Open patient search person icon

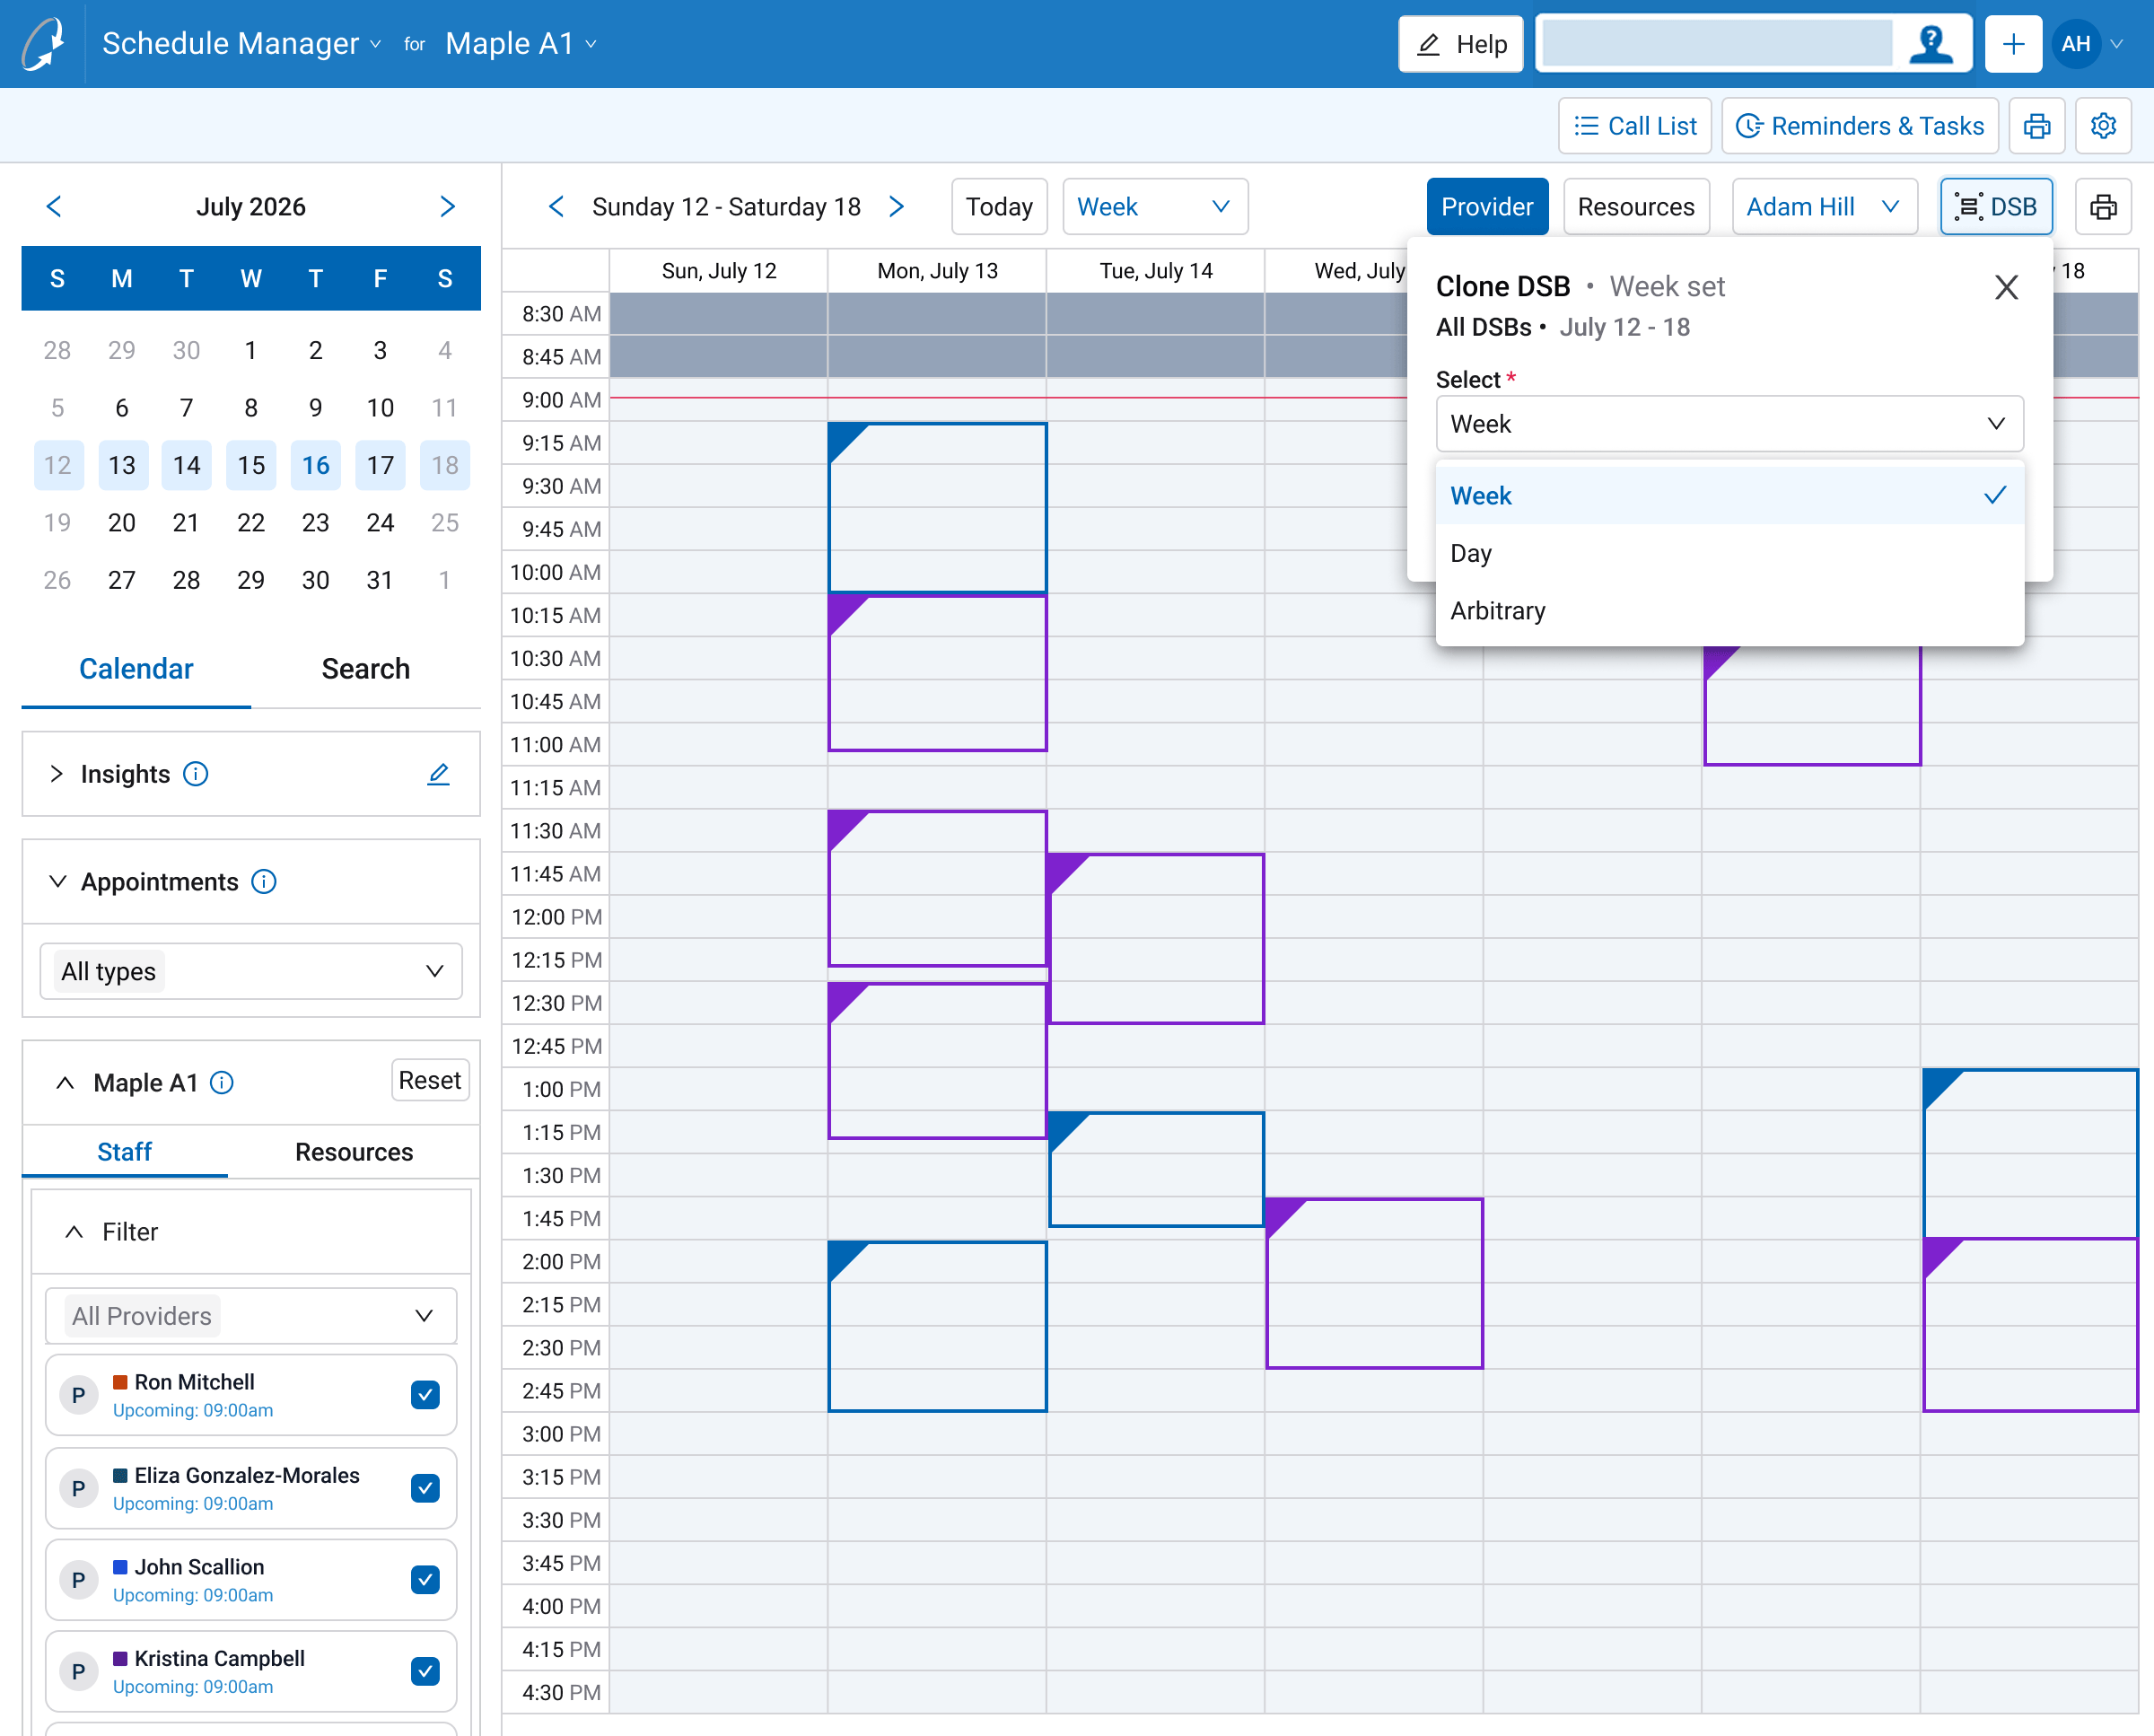pos(1930,44)
